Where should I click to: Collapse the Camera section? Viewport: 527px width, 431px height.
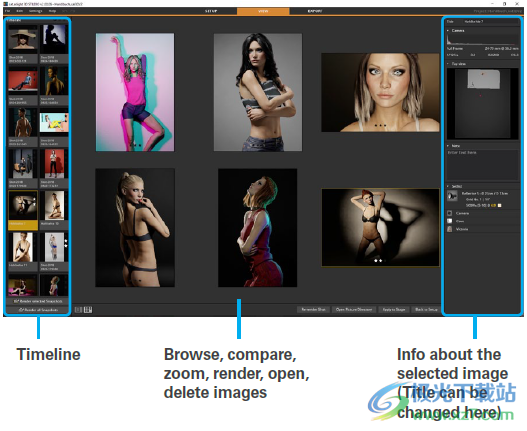tap(448, 31)
